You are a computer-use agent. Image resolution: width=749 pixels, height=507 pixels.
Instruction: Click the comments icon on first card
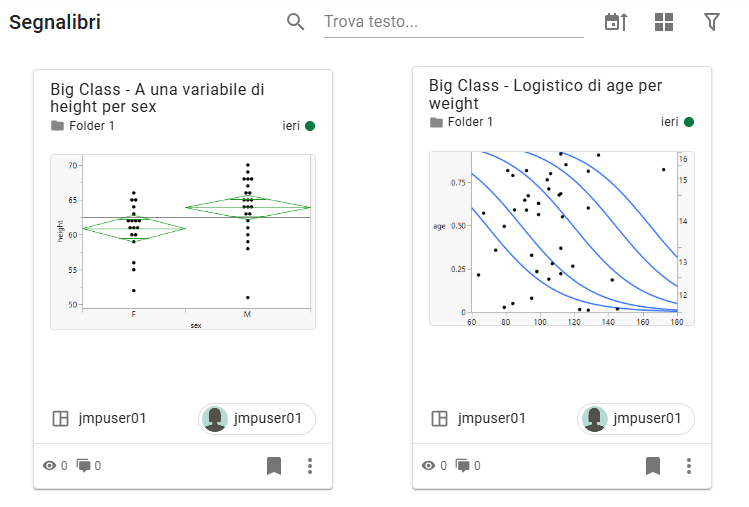(x=84, y=466)
